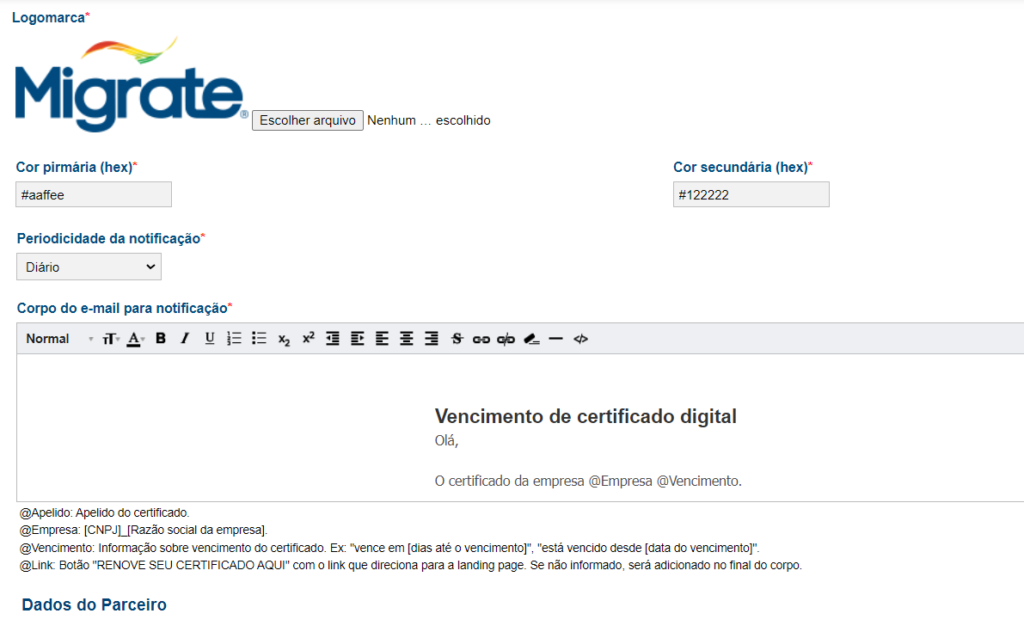The image size is (1024, 638).
Task: Click the Escolher arquivo button
Action: pos(308,120)
